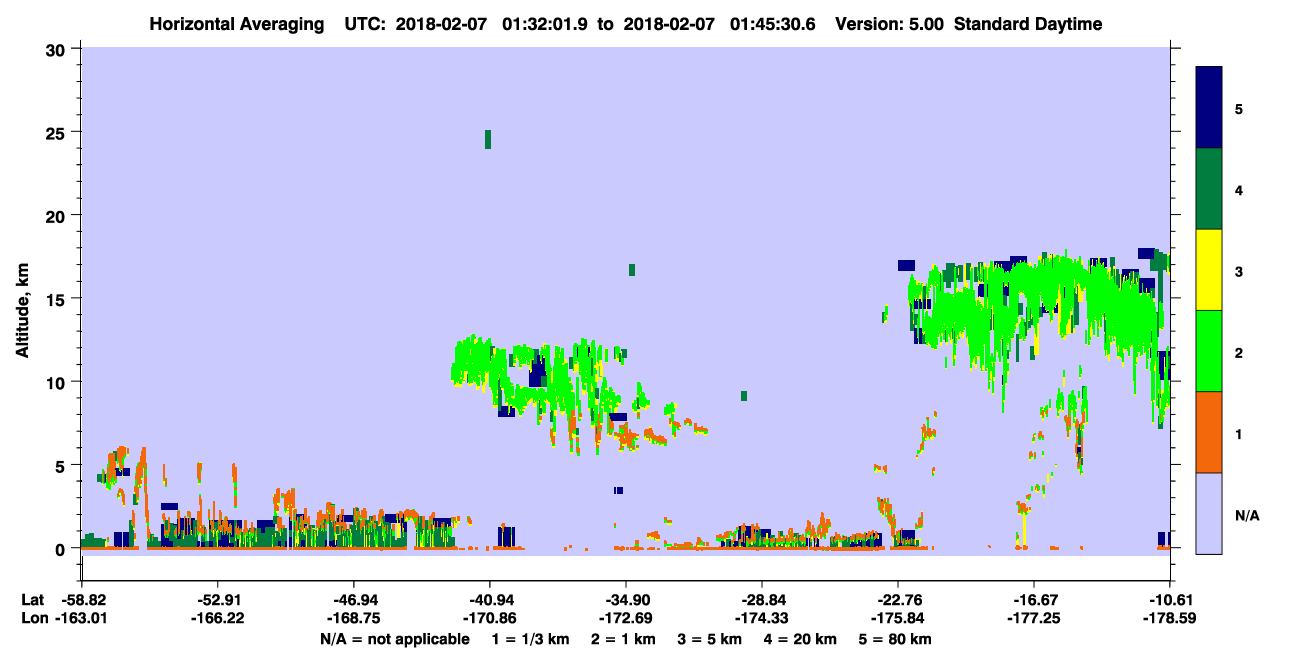
Task: Click the lavender N/A colorbar segment
Action: (x=1209, y=512)
